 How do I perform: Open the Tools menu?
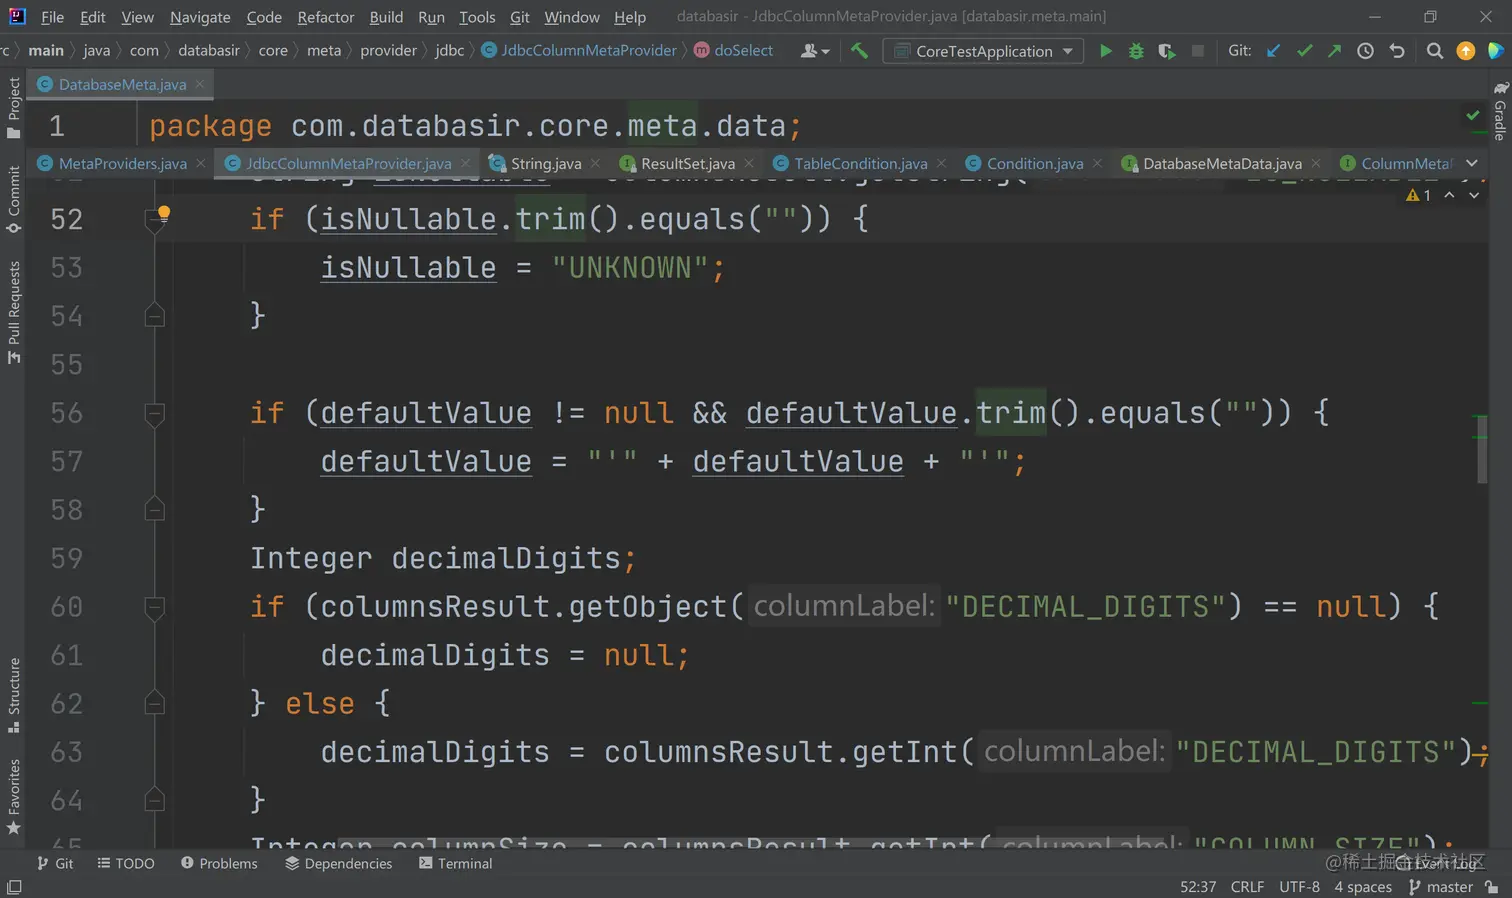coord(477,17)
